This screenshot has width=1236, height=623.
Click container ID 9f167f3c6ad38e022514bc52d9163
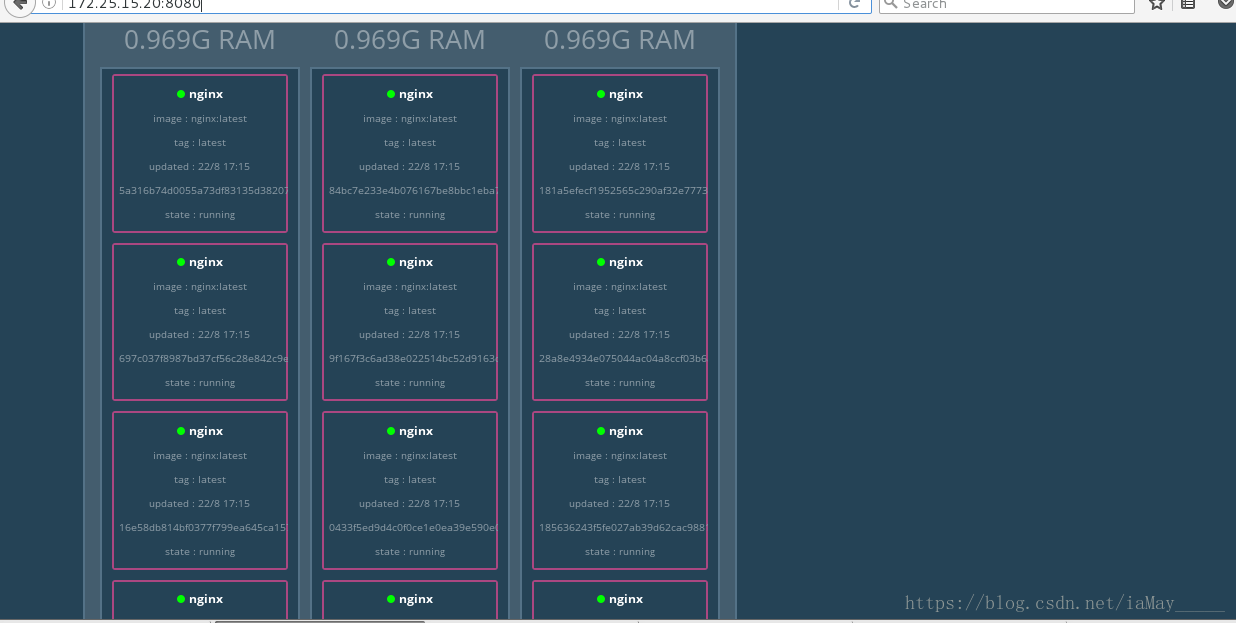point(412,358)
